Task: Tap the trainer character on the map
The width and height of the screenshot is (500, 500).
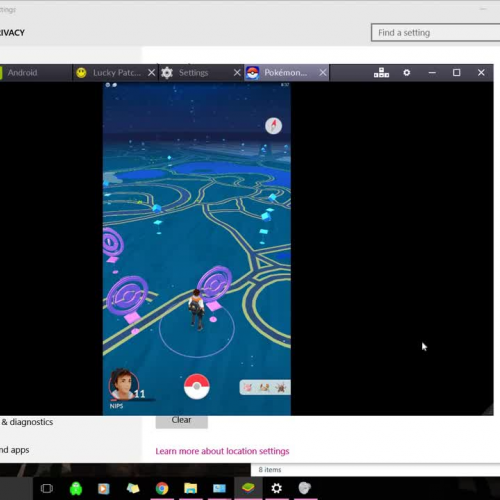Action: tap(197, 310)
